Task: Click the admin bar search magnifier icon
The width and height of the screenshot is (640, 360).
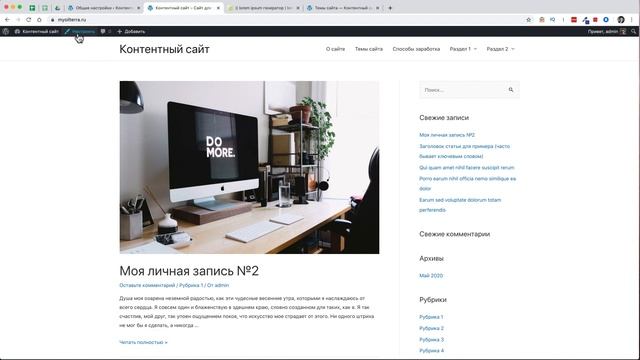Action: point(633,31)
